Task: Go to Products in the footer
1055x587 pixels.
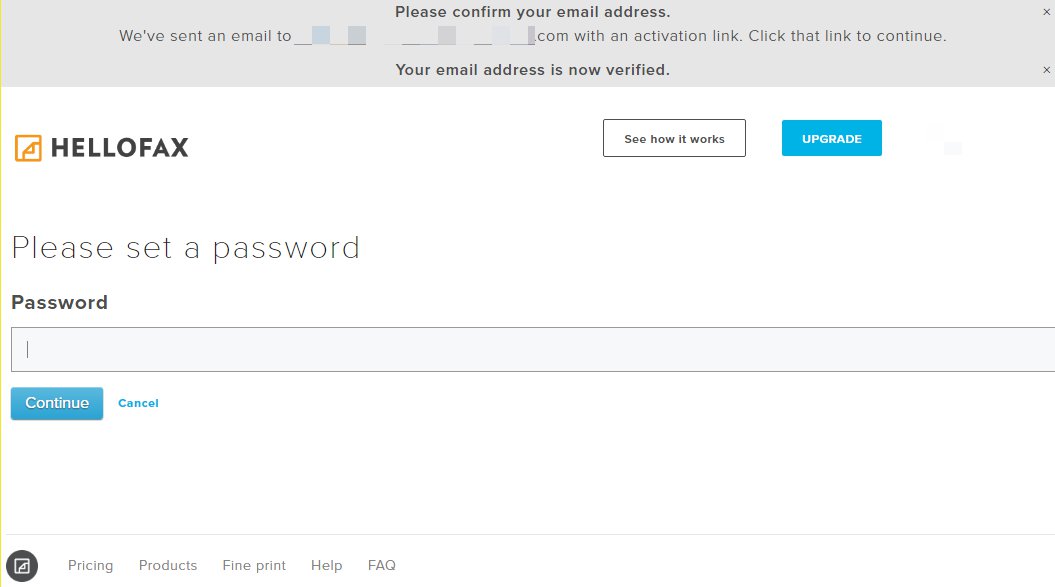Action: click(168, 565)
